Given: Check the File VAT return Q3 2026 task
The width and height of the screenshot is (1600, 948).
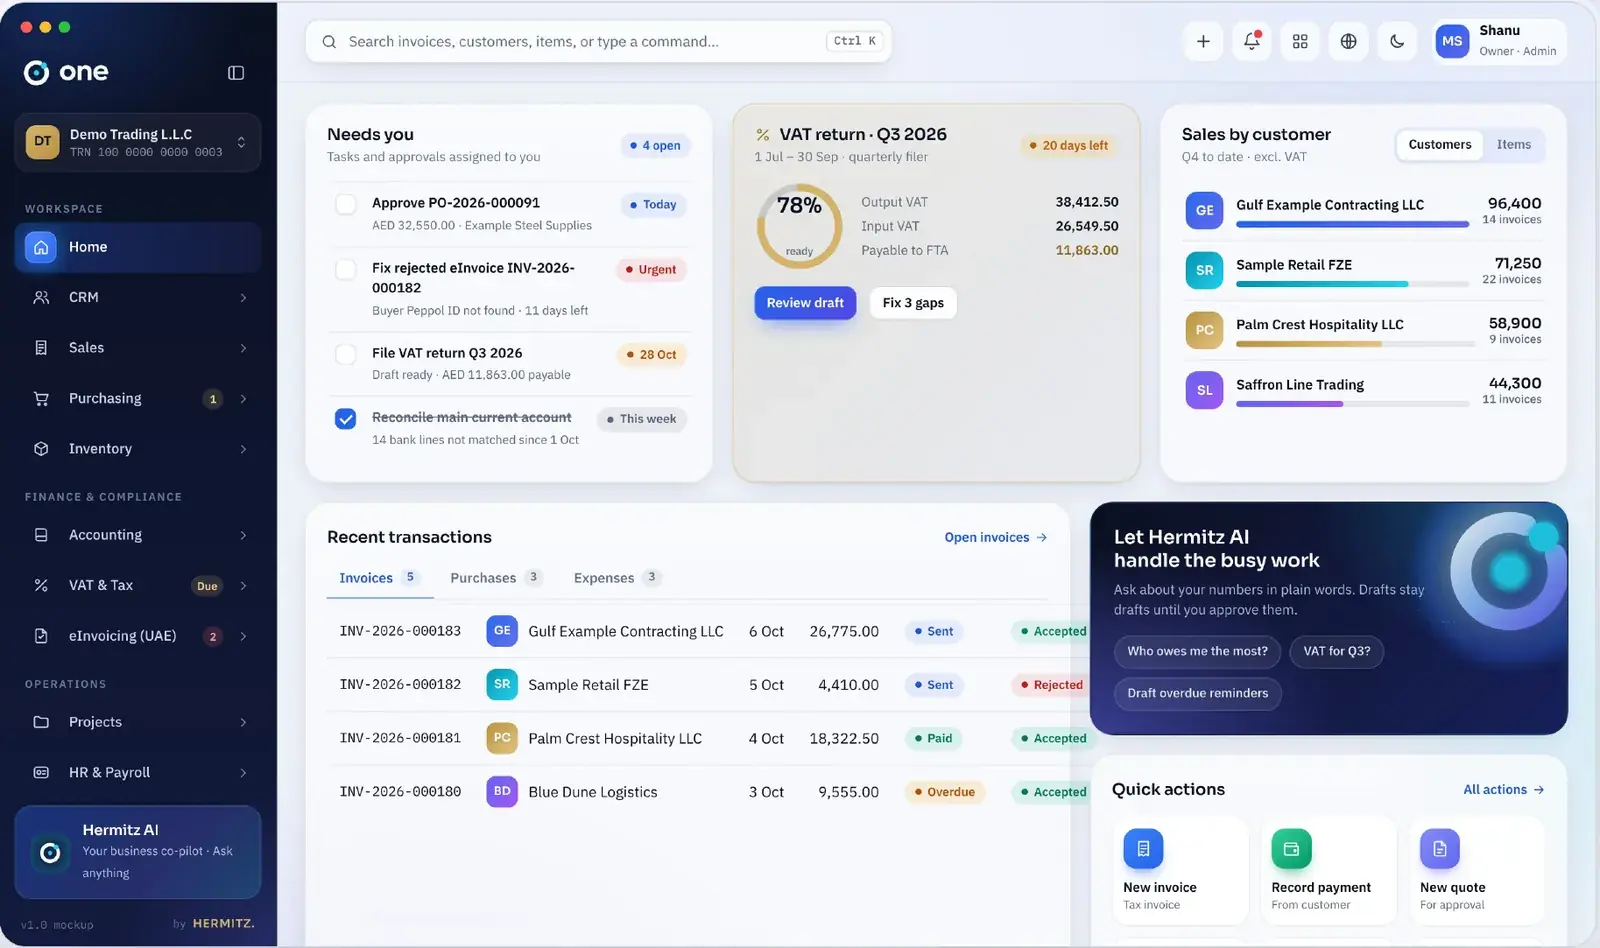Looking at the screenshot, I should pyautogui.click(x=346, y=354).
